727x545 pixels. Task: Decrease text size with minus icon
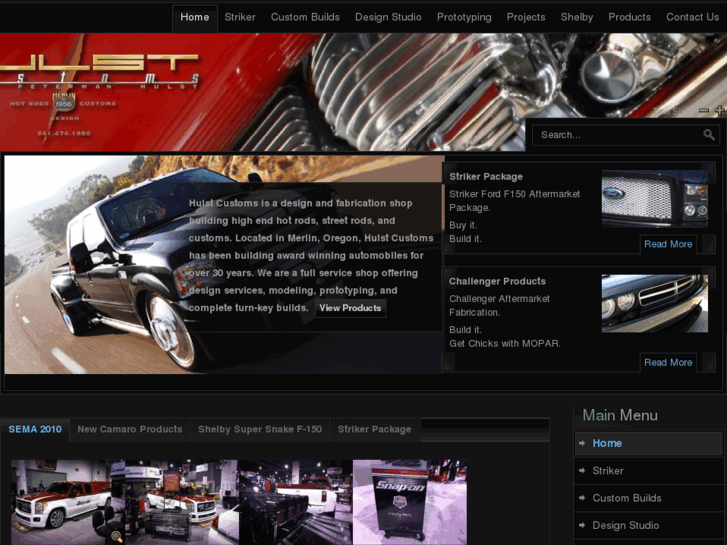704,110
